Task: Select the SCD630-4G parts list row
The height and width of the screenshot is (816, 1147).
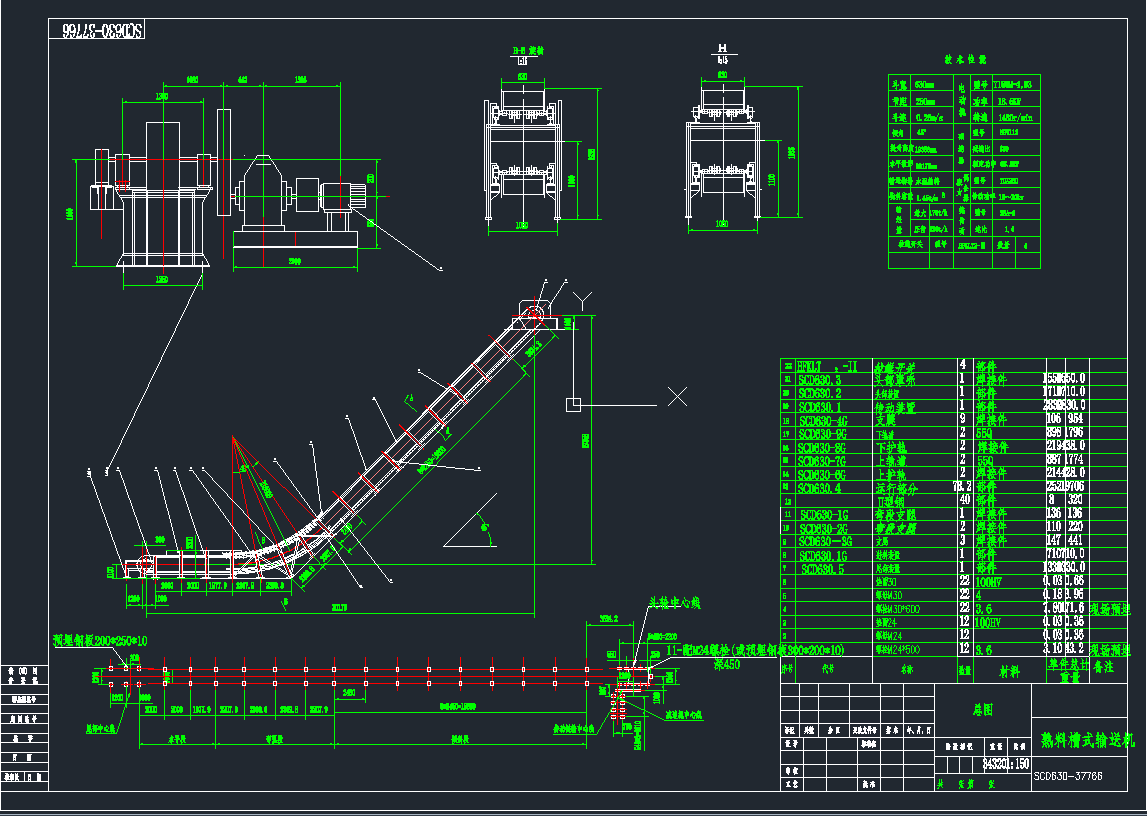Action: 822,421
